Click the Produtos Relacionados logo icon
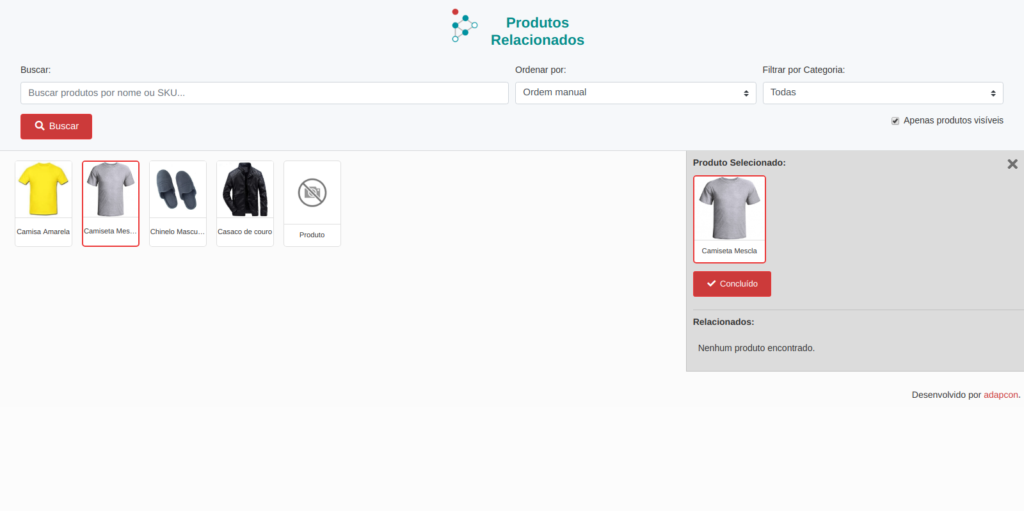The height and width of the screenshot is (511, 1024). click(x=464, y=25)
